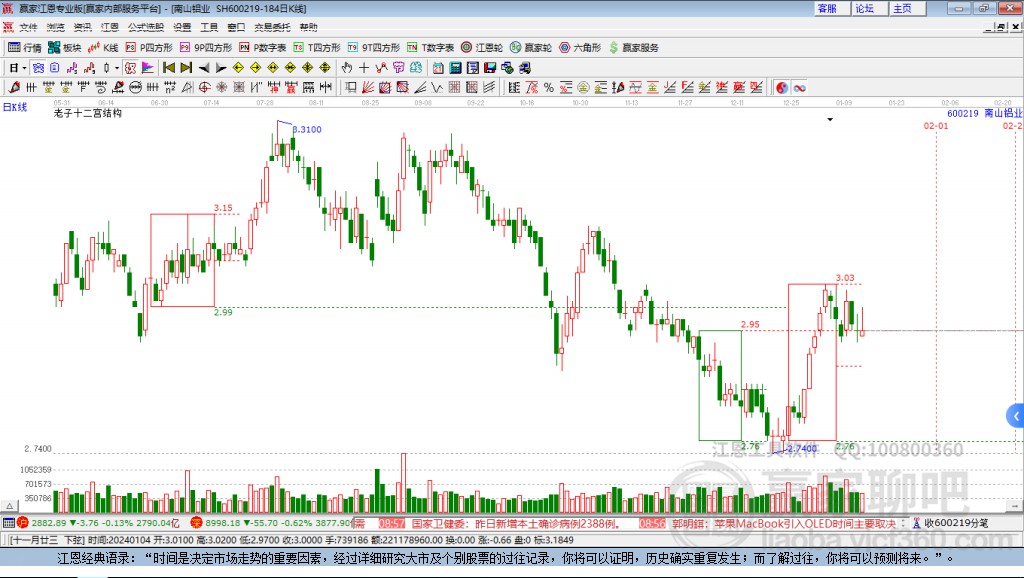Open the P四方形 tool
The image size is (1024, 578).
149,48
